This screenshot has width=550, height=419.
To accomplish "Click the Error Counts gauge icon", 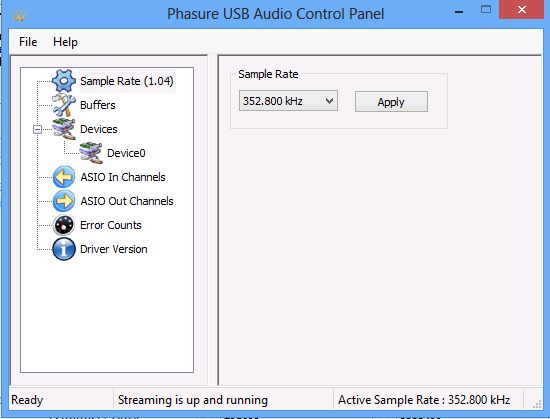I will [x=63, y=225].
